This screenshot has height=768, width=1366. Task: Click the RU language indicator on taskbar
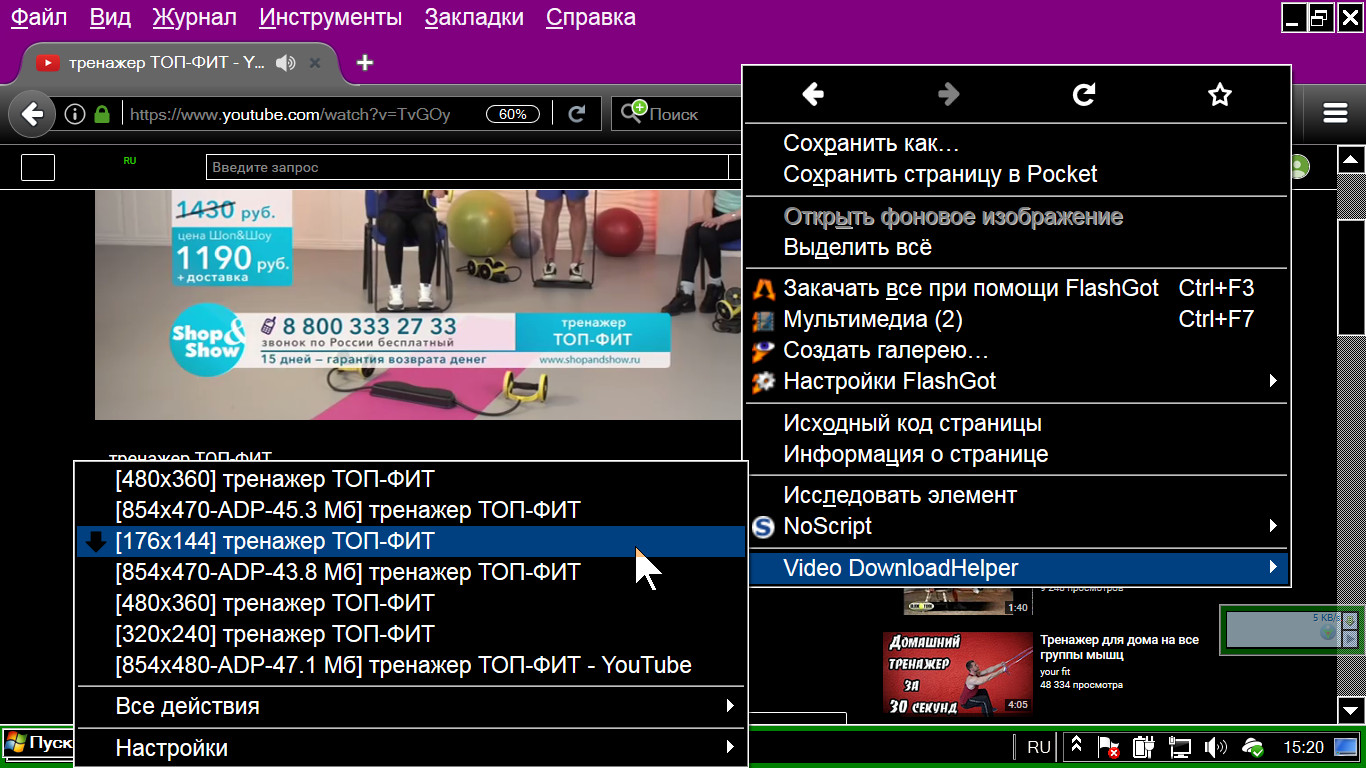(x=1039, y=747)
